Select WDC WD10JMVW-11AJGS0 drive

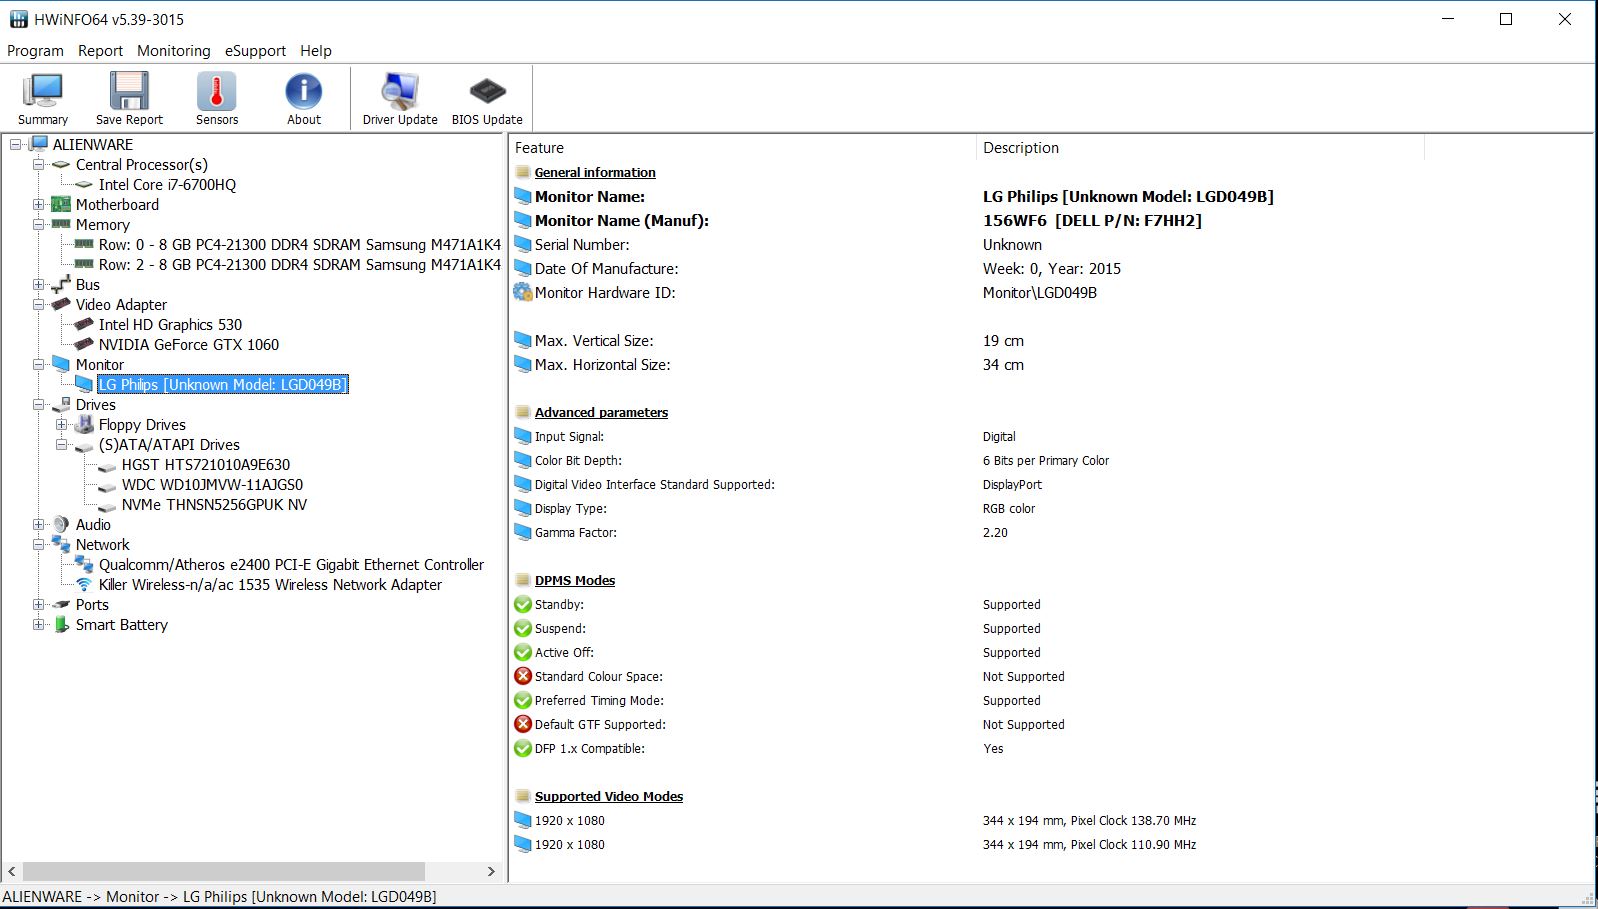(x=212, y=484)
